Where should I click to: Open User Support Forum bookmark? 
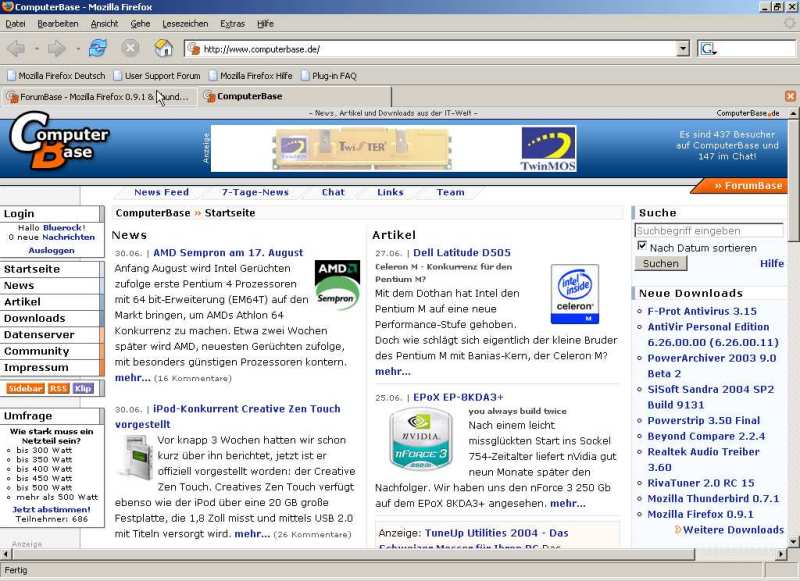157,75
